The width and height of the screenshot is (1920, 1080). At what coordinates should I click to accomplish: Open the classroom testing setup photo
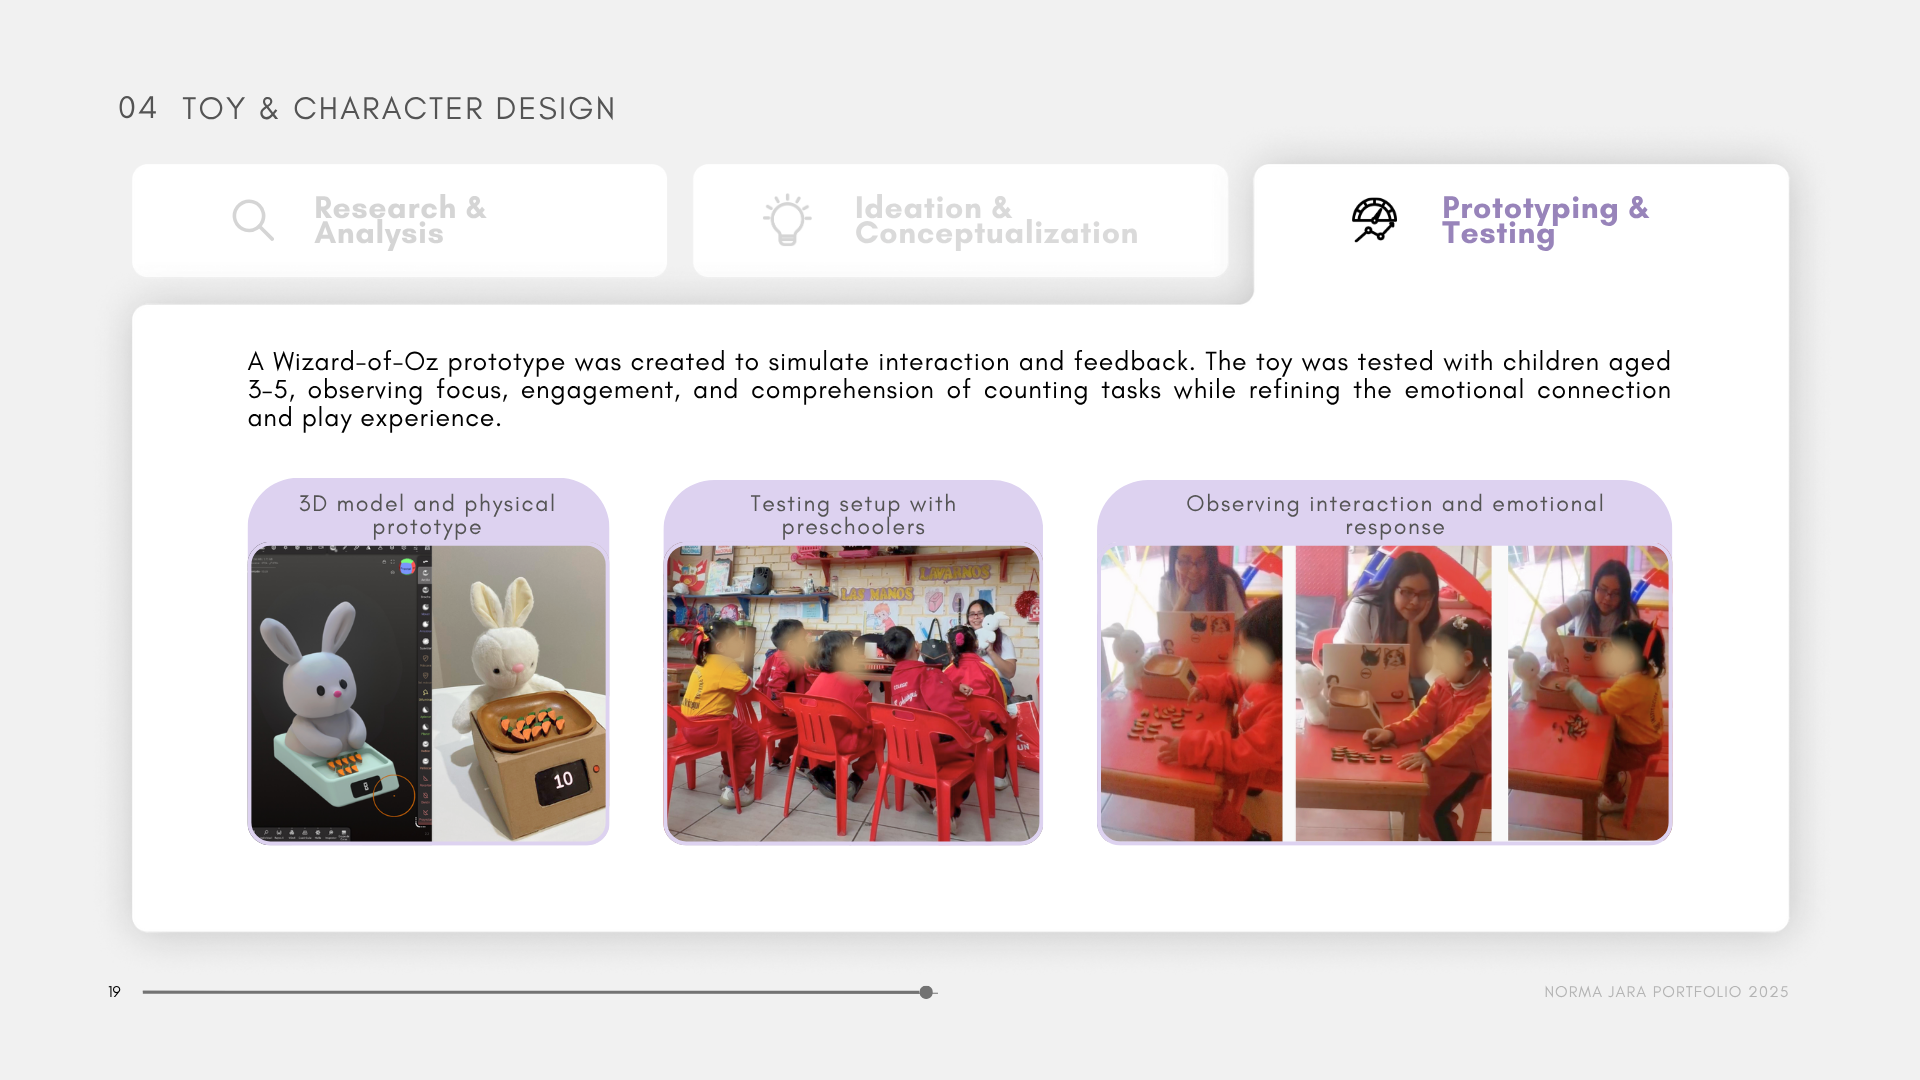(853, 693)
